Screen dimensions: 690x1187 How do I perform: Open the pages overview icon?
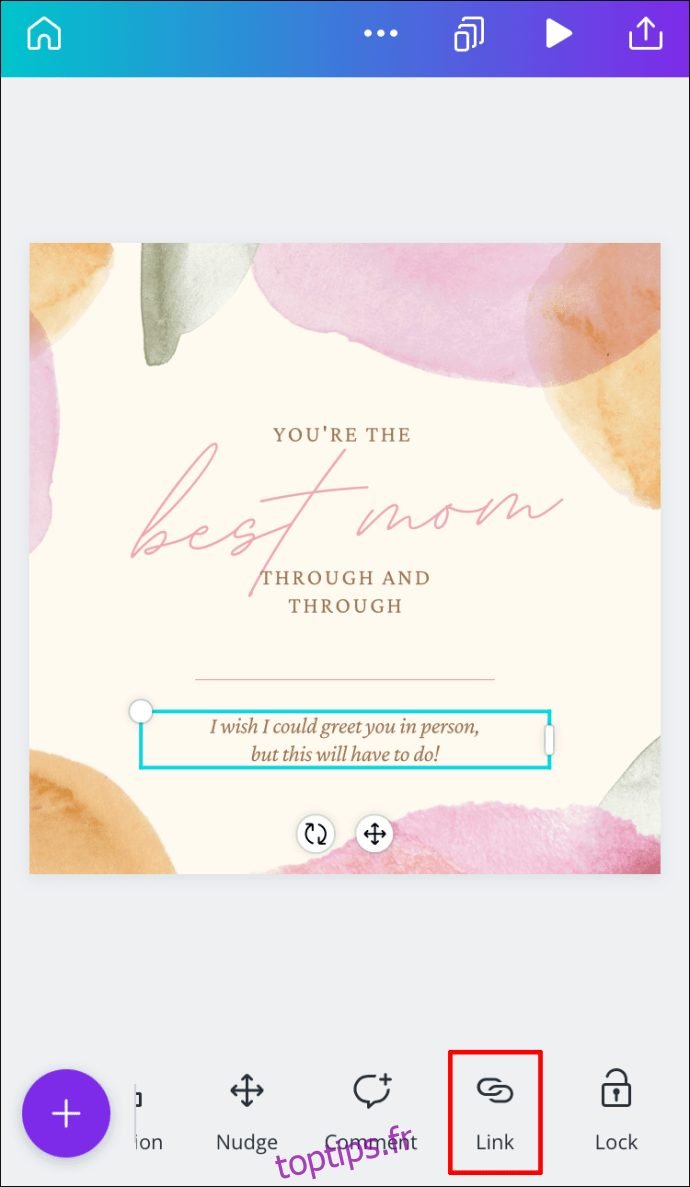(x=470, y=34)
